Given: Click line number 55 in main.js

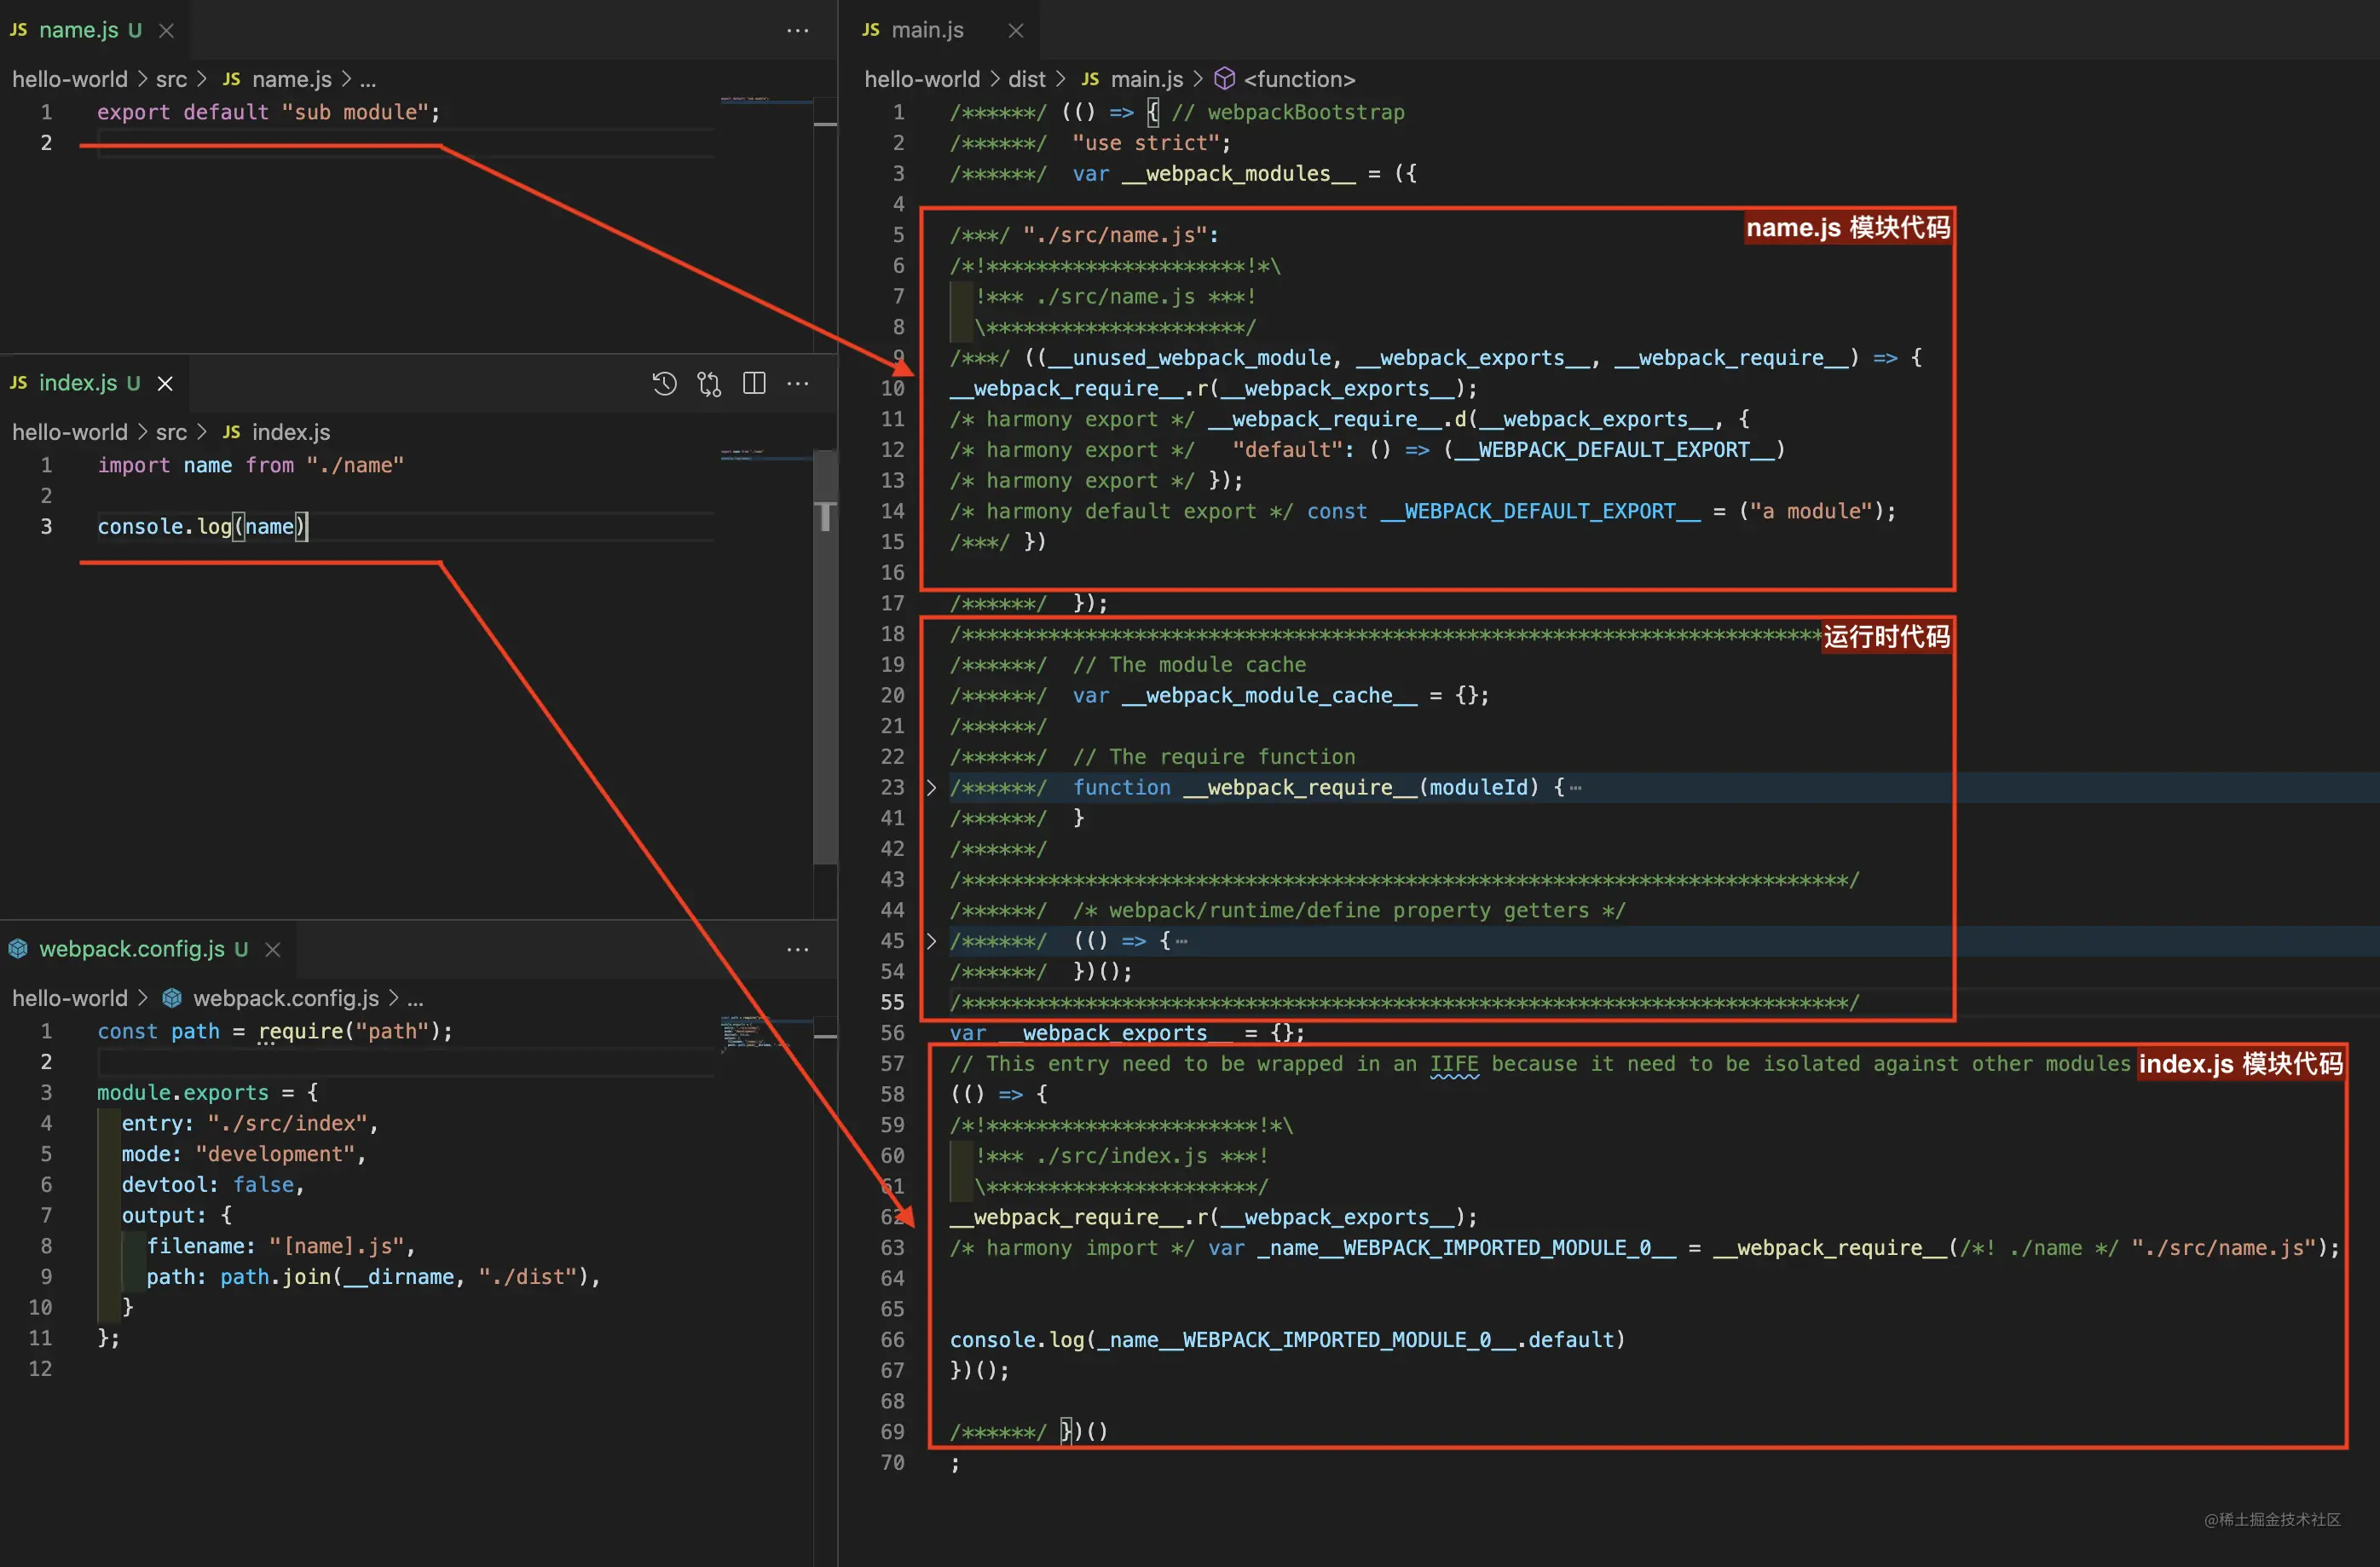Looking at the screenshot, I should [892, 1002].
